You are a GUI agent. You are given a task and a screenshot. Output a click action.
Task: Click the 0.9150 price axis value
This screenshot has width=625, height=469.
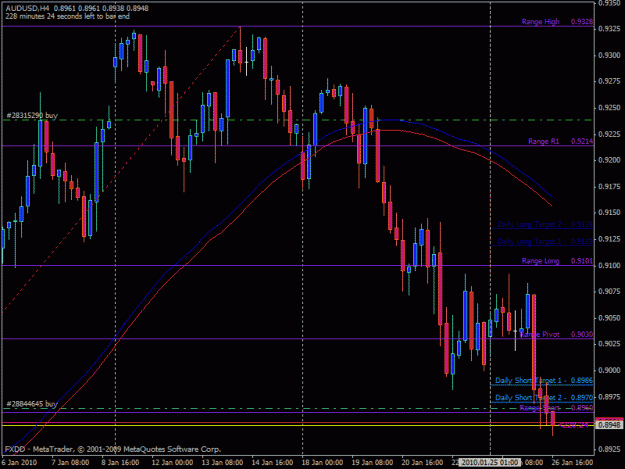click(x=610, y=213)
